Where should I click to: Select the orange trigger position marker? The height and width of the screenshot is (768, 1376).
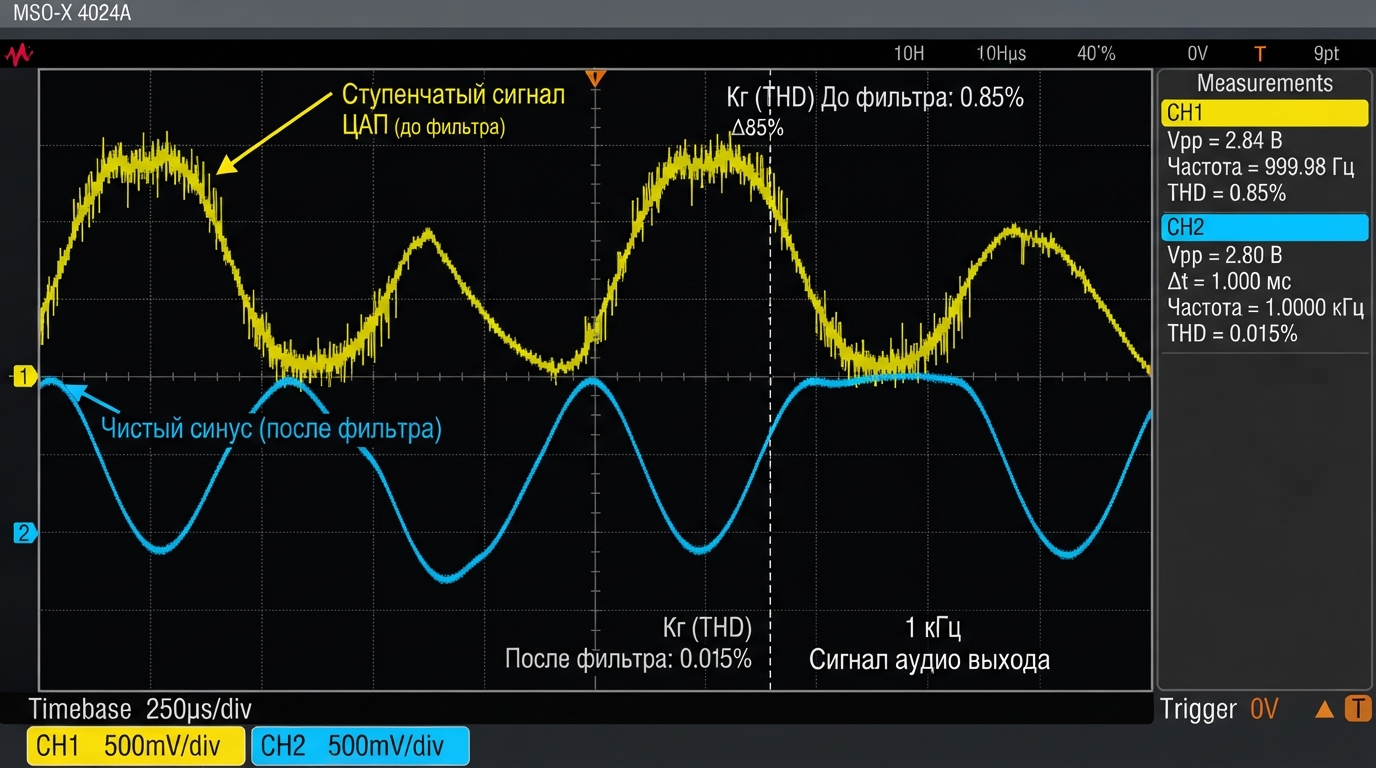595,77
